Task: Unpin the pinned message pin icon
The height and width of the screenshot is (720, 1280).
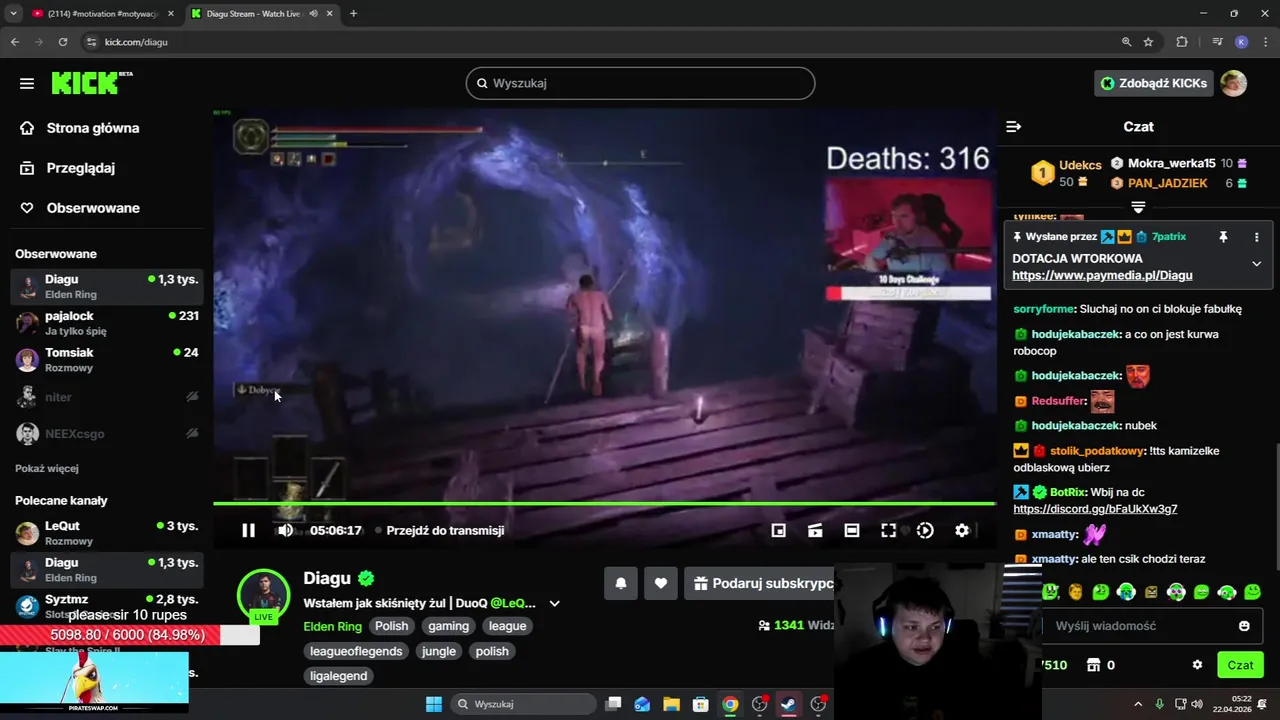Action: (x=1223, y=237)
